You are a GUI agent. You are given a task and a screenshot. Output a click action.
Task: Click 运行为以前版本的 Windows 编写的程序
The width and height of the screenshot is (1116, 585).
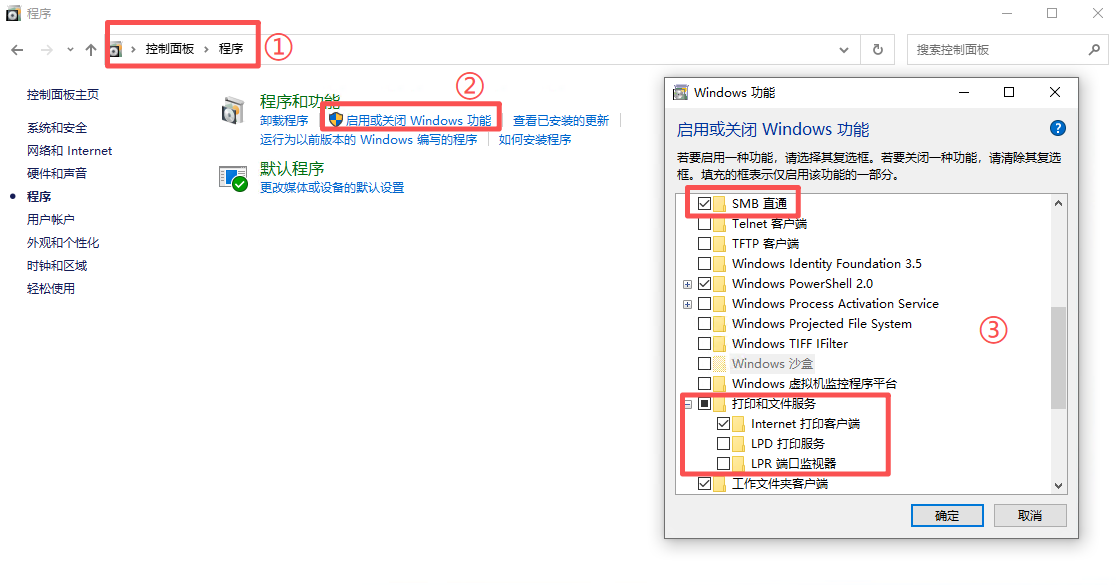tap(369, 140)
